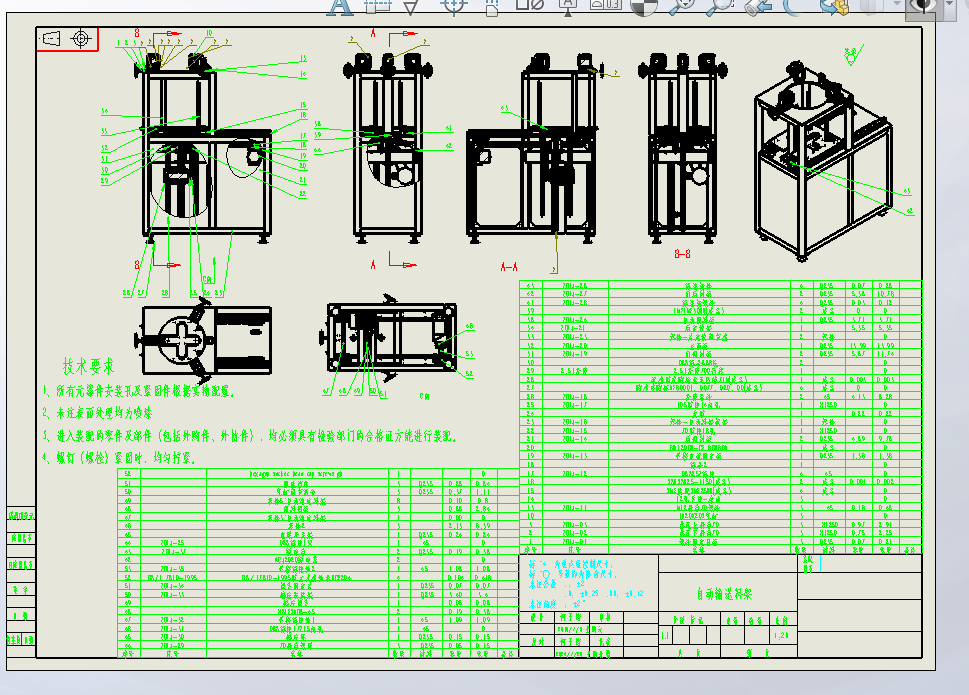Select balloon 63 in the isometric view
This screenshot has height=695, width=969.
(x=907, y=192)
